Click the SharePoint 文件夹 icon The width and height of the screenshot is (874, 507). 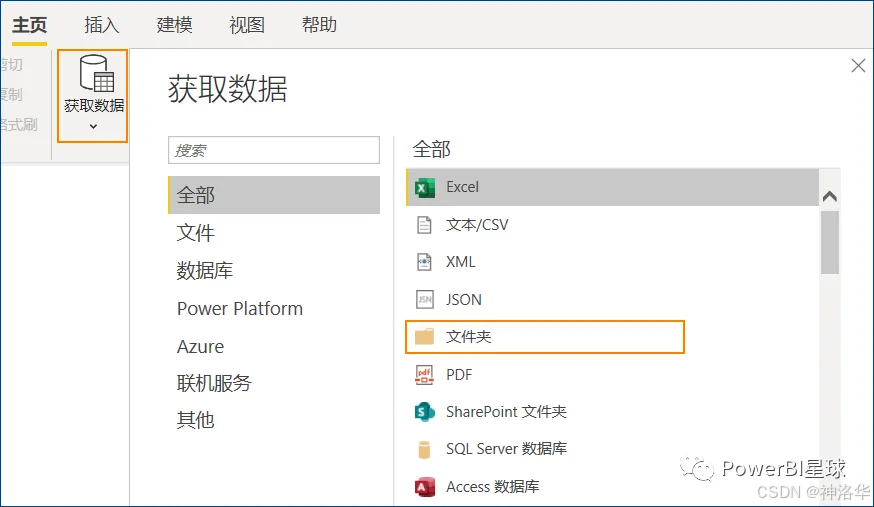click(x=425, y=412)
